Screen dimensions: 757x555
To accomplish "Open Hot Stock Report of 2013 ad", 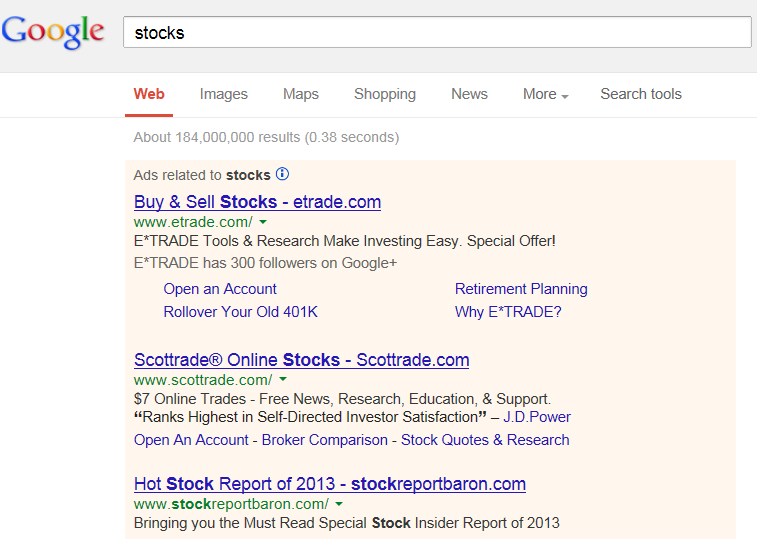I will [330, 484].
